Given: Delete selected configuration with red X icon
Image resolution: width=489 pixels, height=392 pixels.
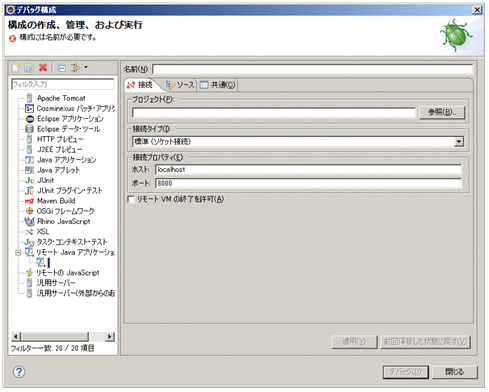Looking at the screenshot, I should 43,68.
